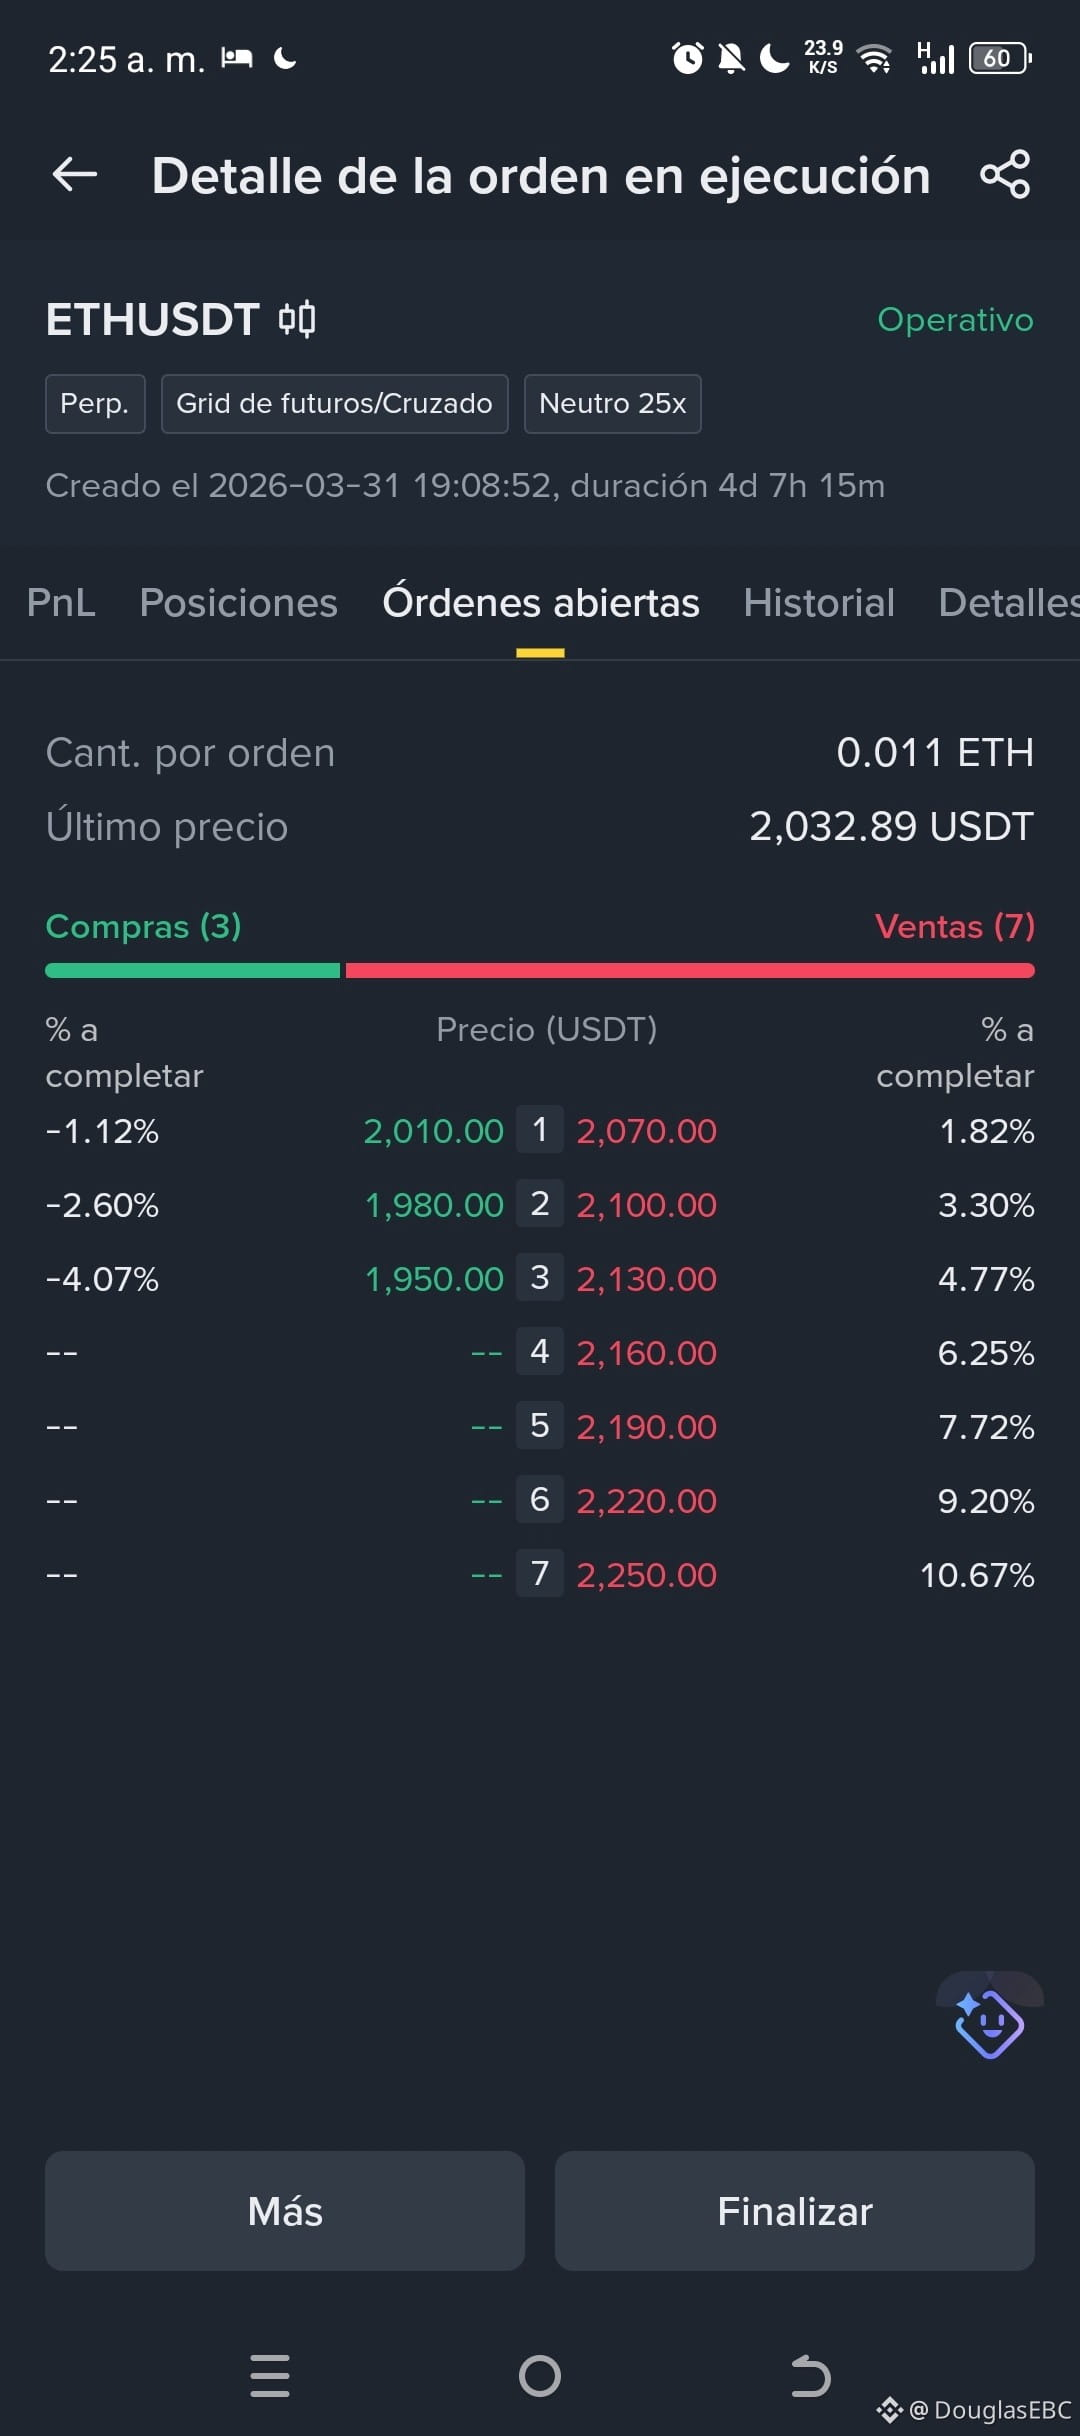Open the share icon in header
Viewport: 1080px width, 2436px height.
1005,174
